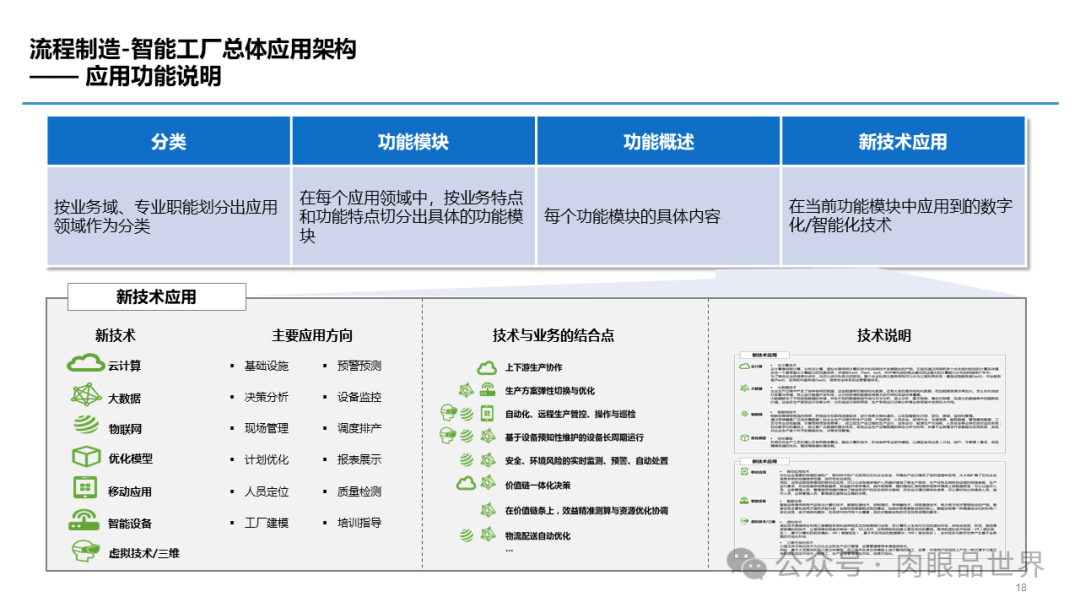1080x608 pixels.
Task: Click the VR headset icon in 基于设备预知性维护 row
Action: click(x=448, y=436)
